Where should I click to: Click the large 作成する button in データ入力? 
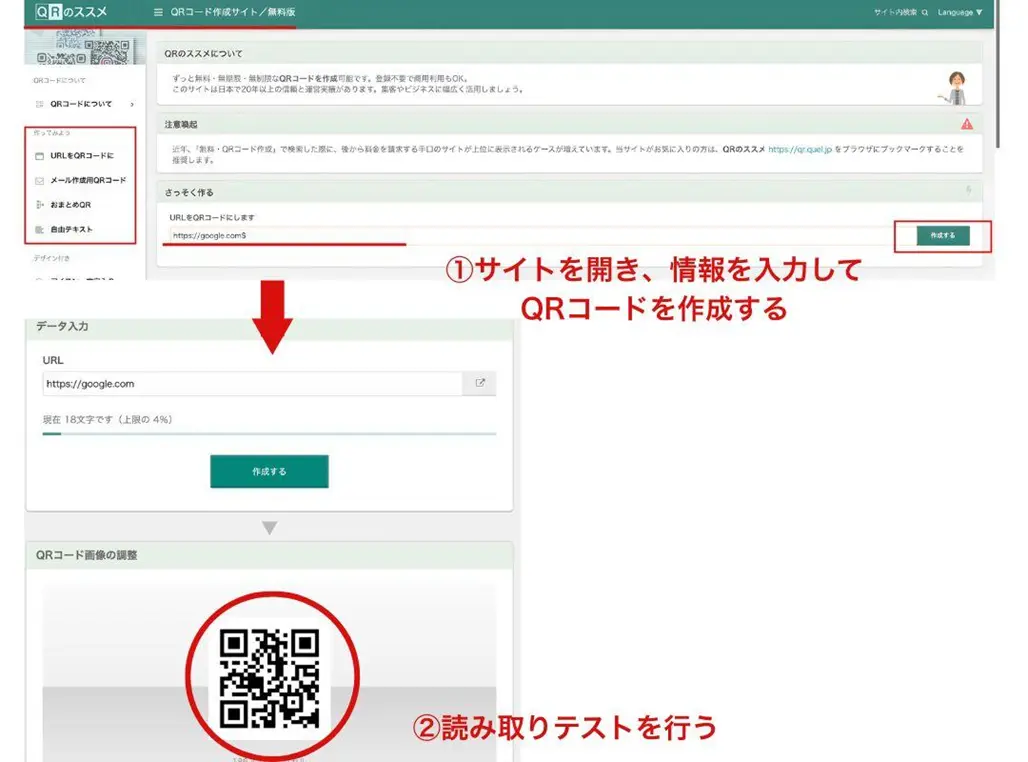(269, 471)
